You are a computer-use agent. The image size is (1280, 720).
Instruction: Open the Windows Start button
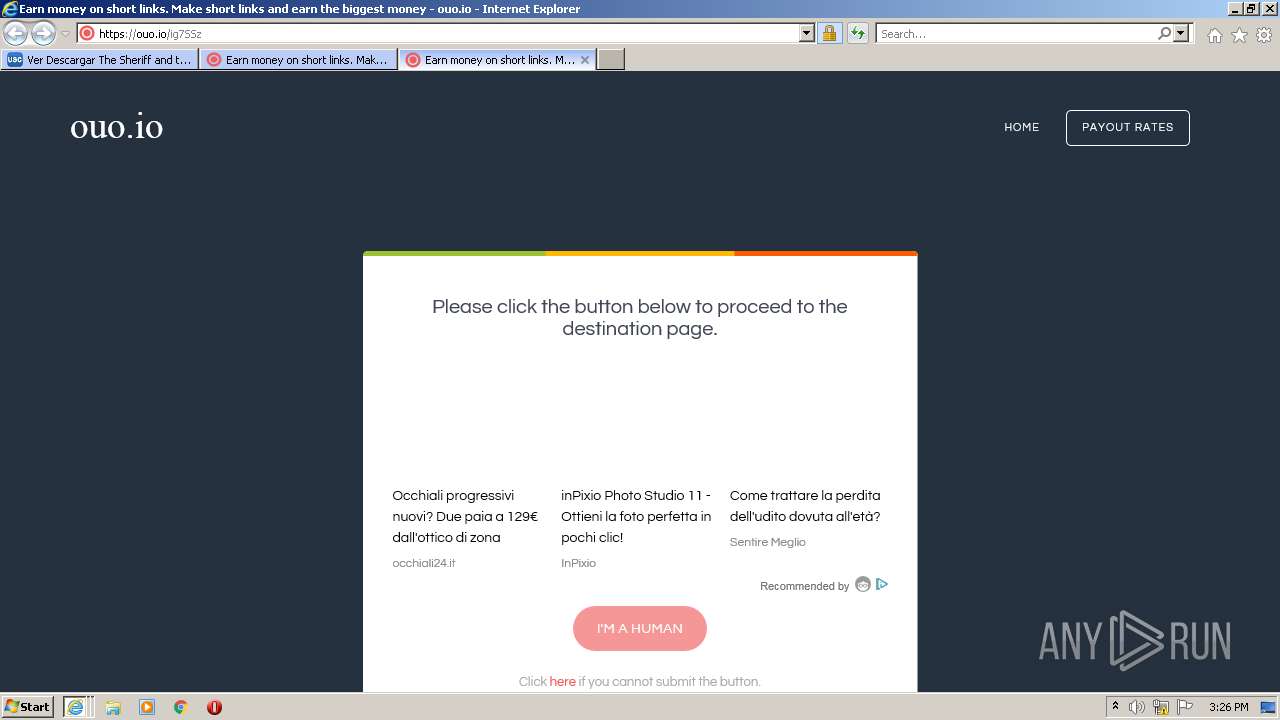tap(27, 706)
